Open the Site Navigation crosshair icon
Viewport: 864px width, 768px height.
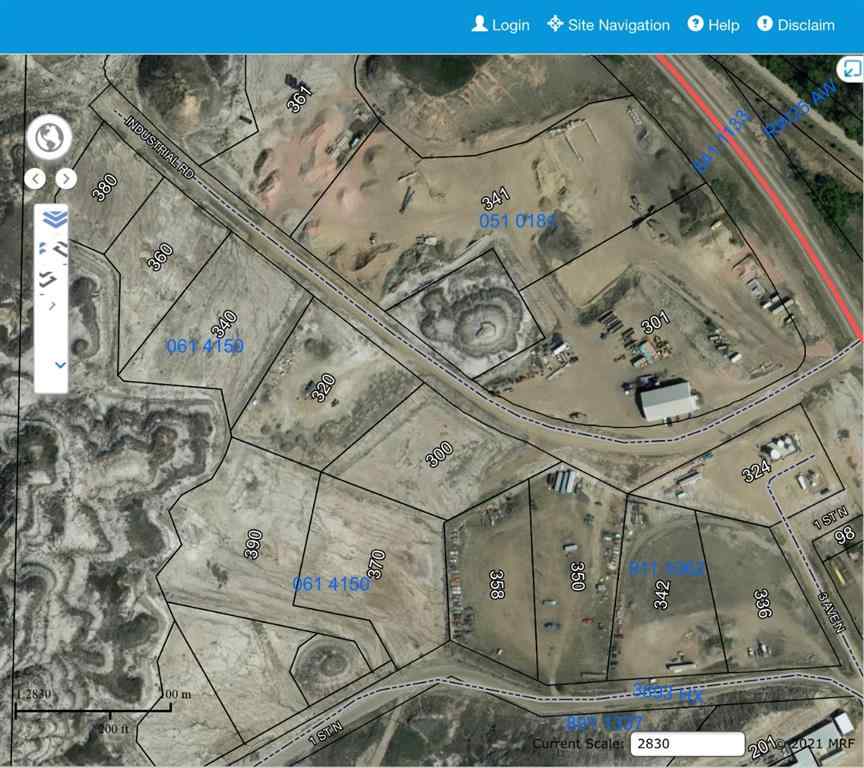[x=553, y=24]
